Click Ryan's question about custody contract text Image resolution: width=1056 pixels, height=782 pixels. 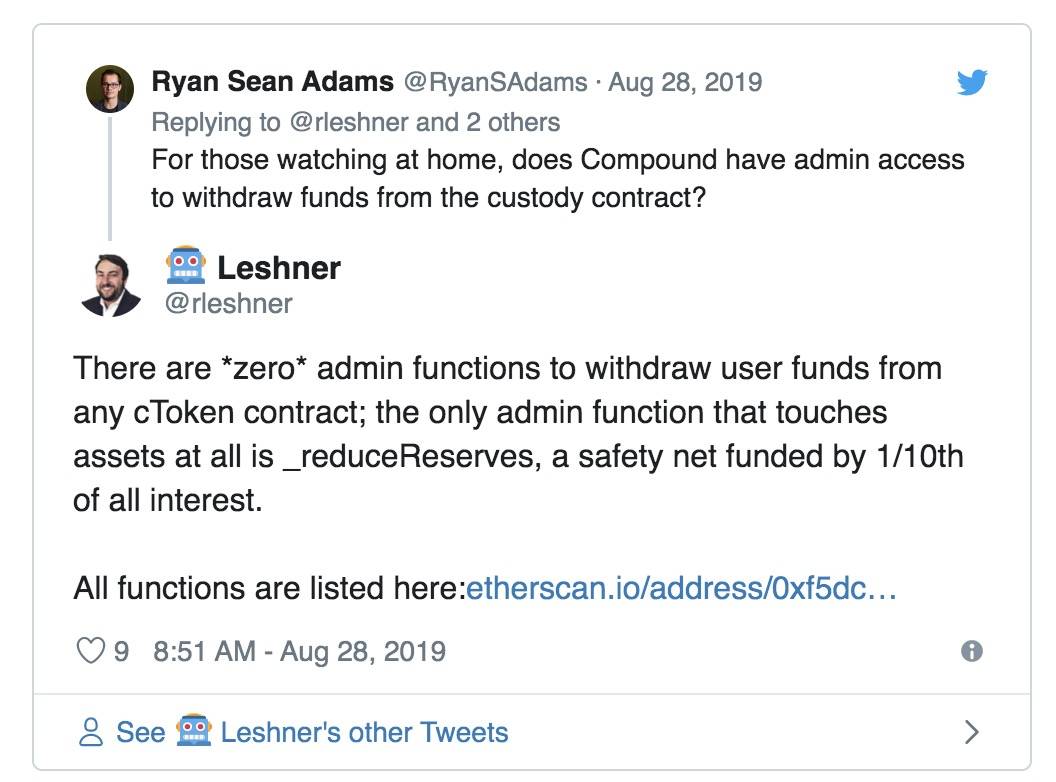pyautogui.click(x=558, y=178)
